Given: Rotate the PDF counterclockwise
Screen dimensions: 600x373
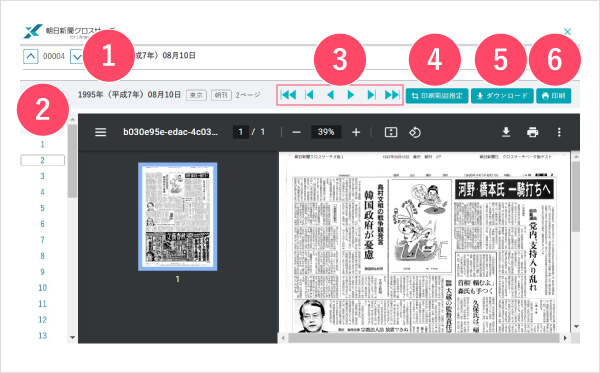Looking at the screenshot, I should (415, 132).
